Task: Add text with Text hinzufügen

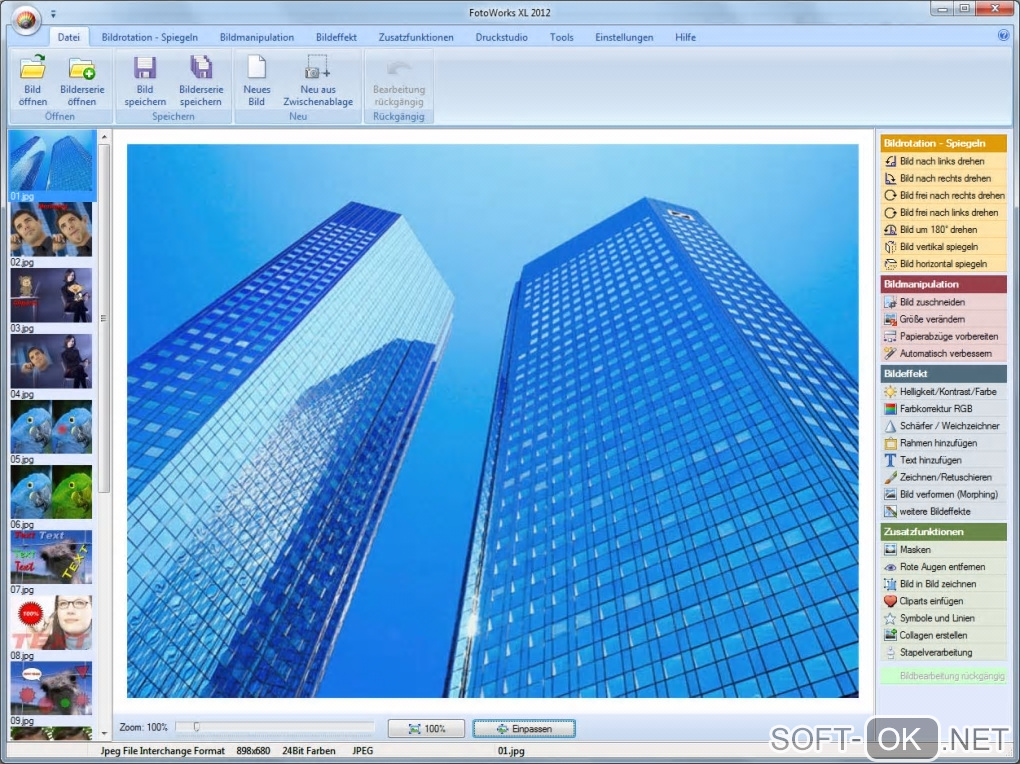Action: (x=943, y=460)
